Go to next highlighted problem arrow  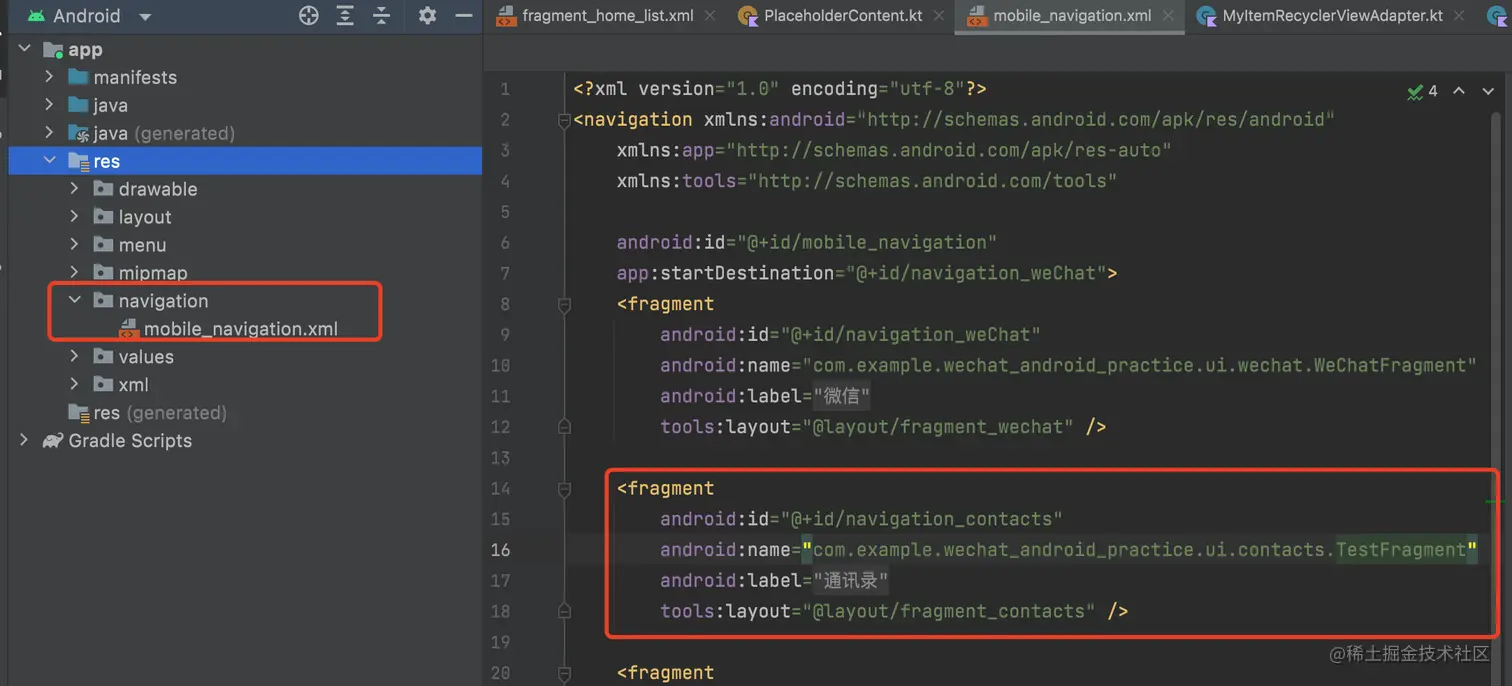pyautogui.click(x=1488, y=91)
